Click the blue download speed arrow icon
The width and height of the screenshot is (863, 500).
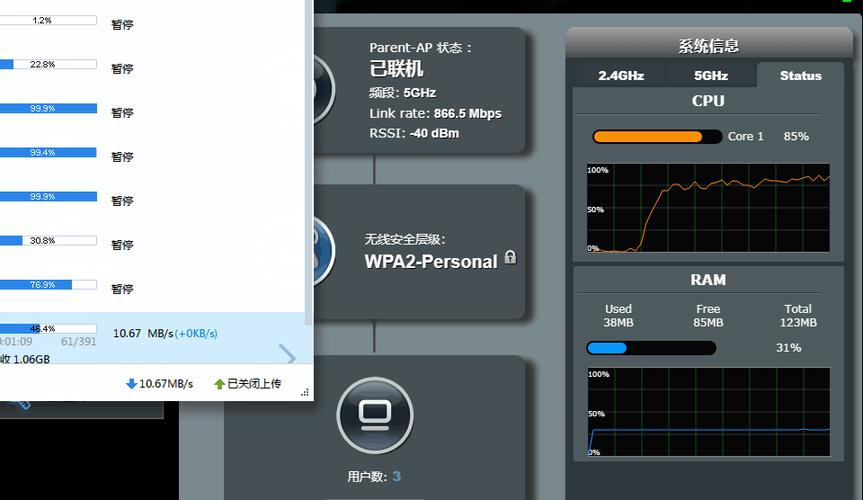132,384
